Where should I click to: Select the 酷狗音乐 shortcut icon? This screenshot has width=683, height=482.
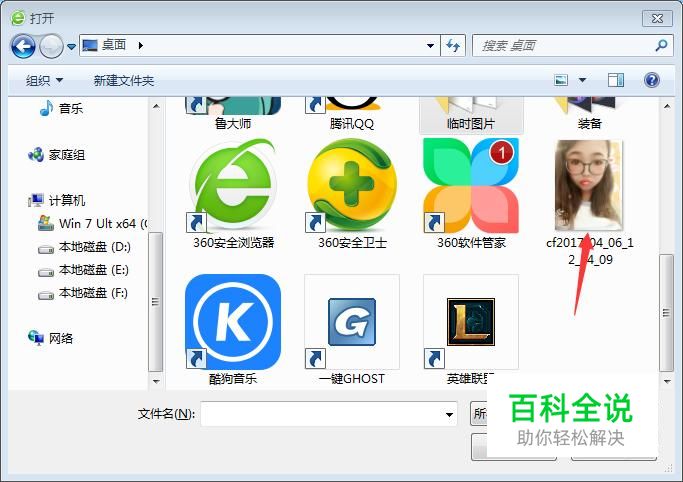(233, 322)
